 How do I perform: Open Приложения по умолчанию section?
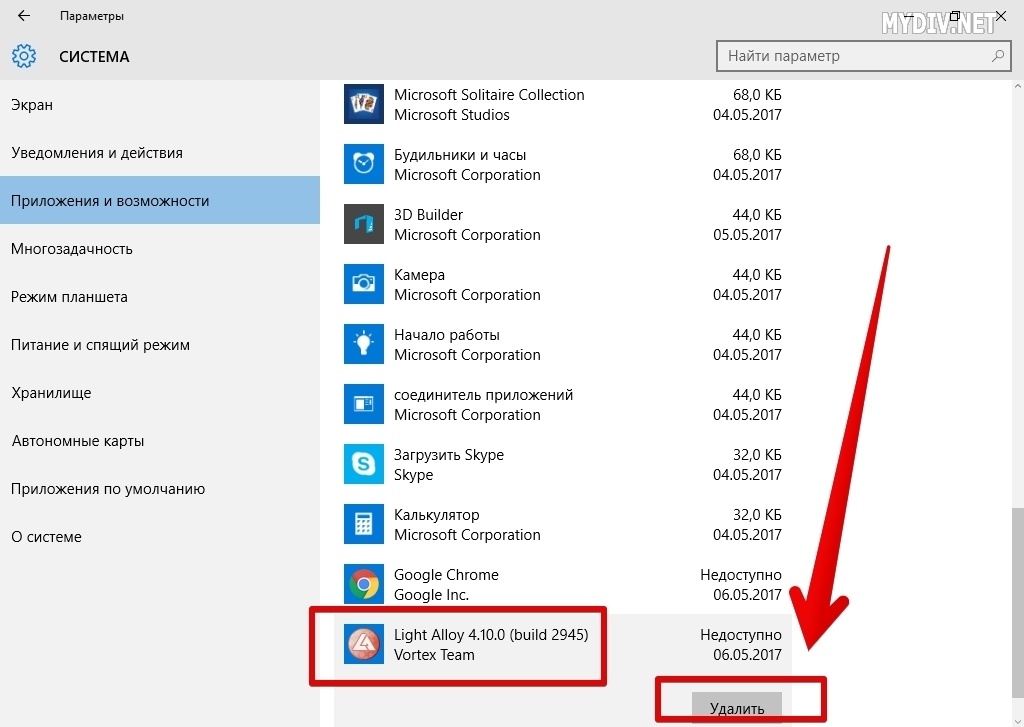coord(108,489)
